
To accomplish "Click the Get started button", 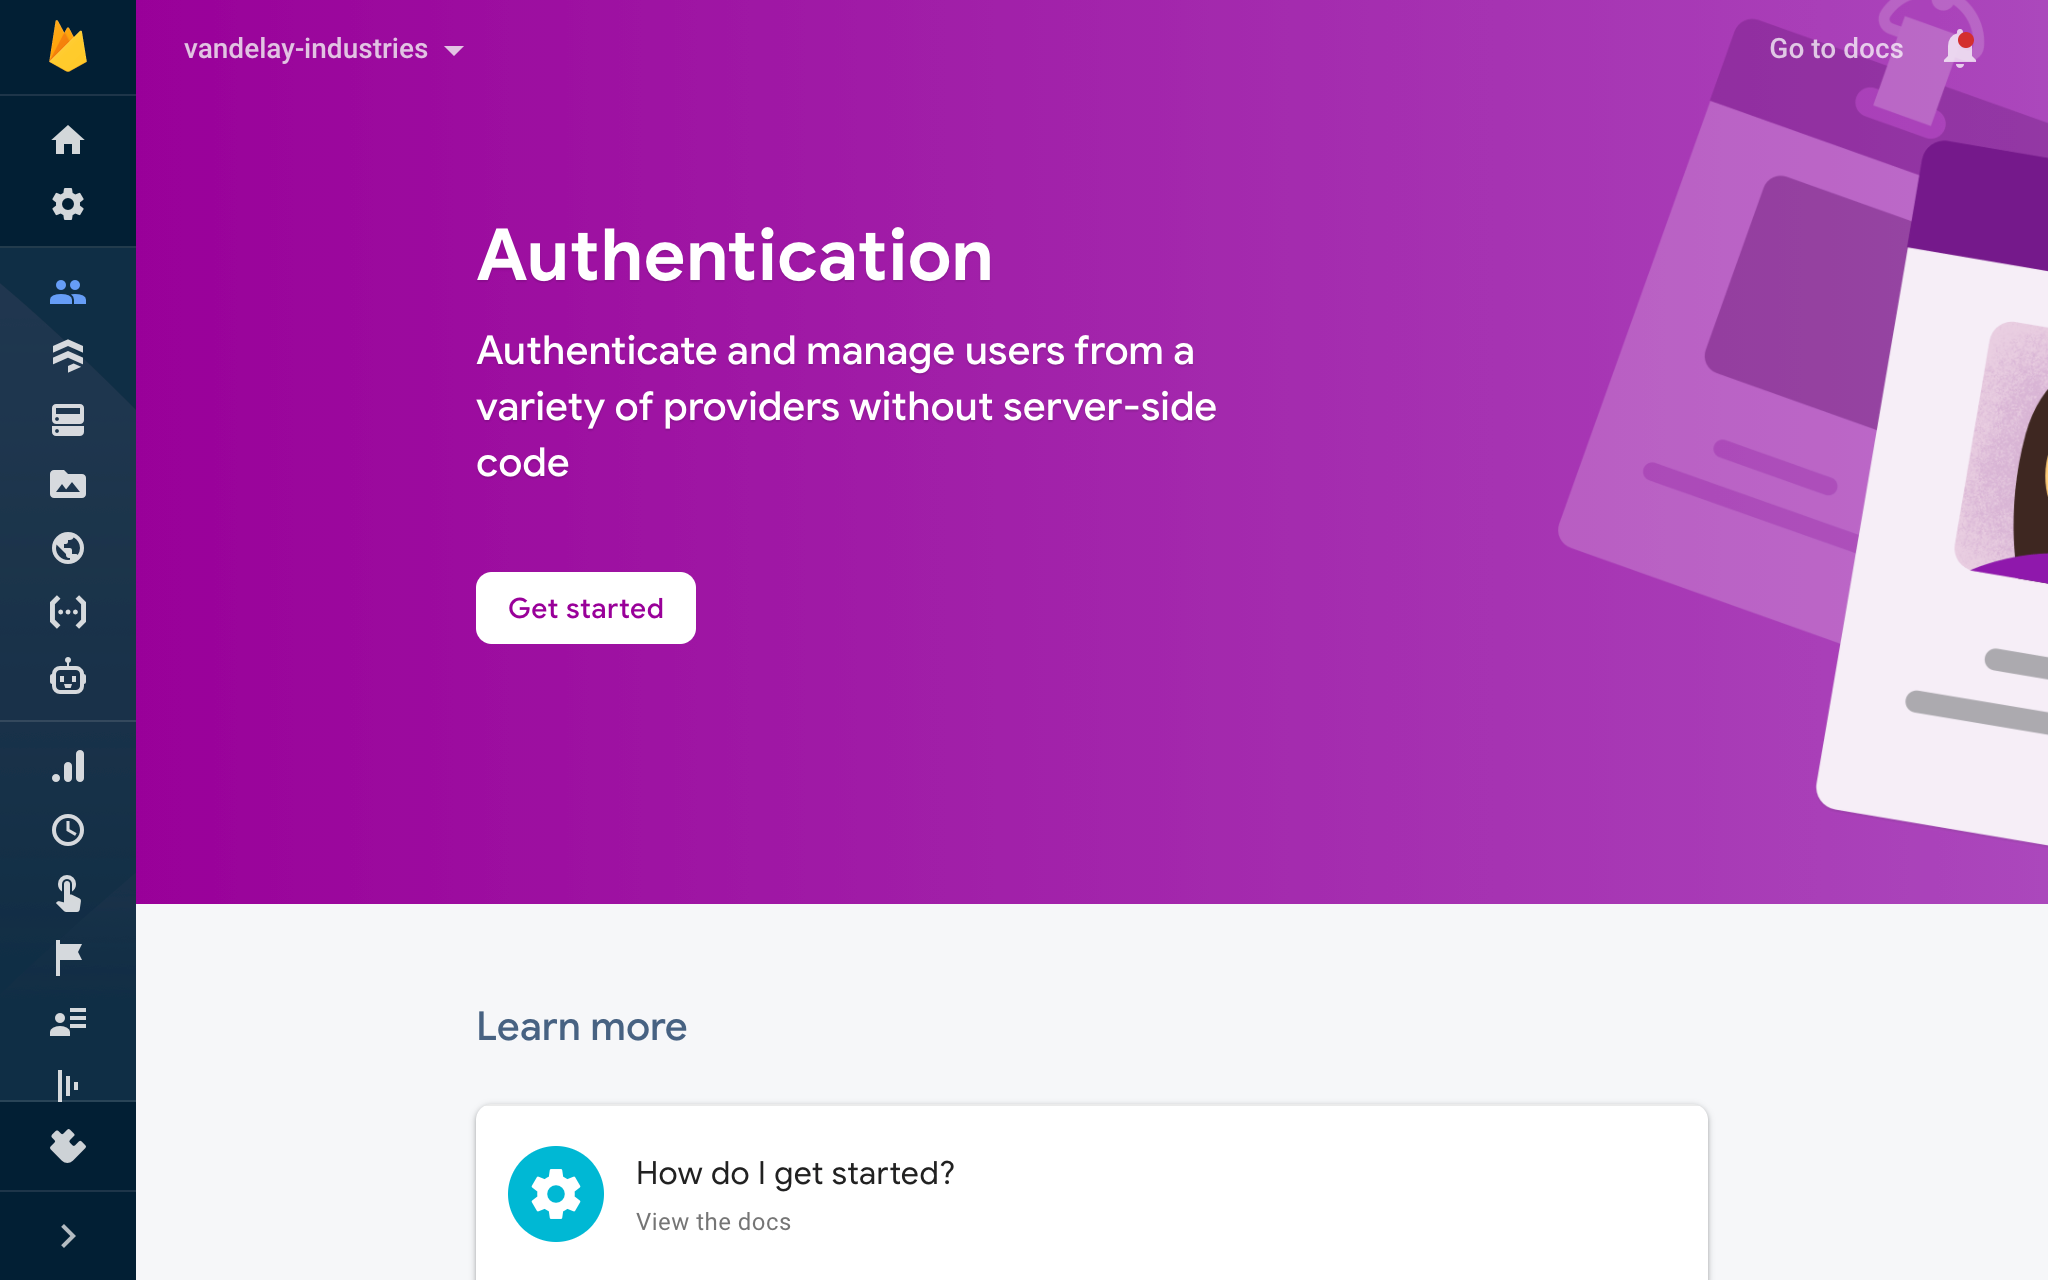I will 586,608.
